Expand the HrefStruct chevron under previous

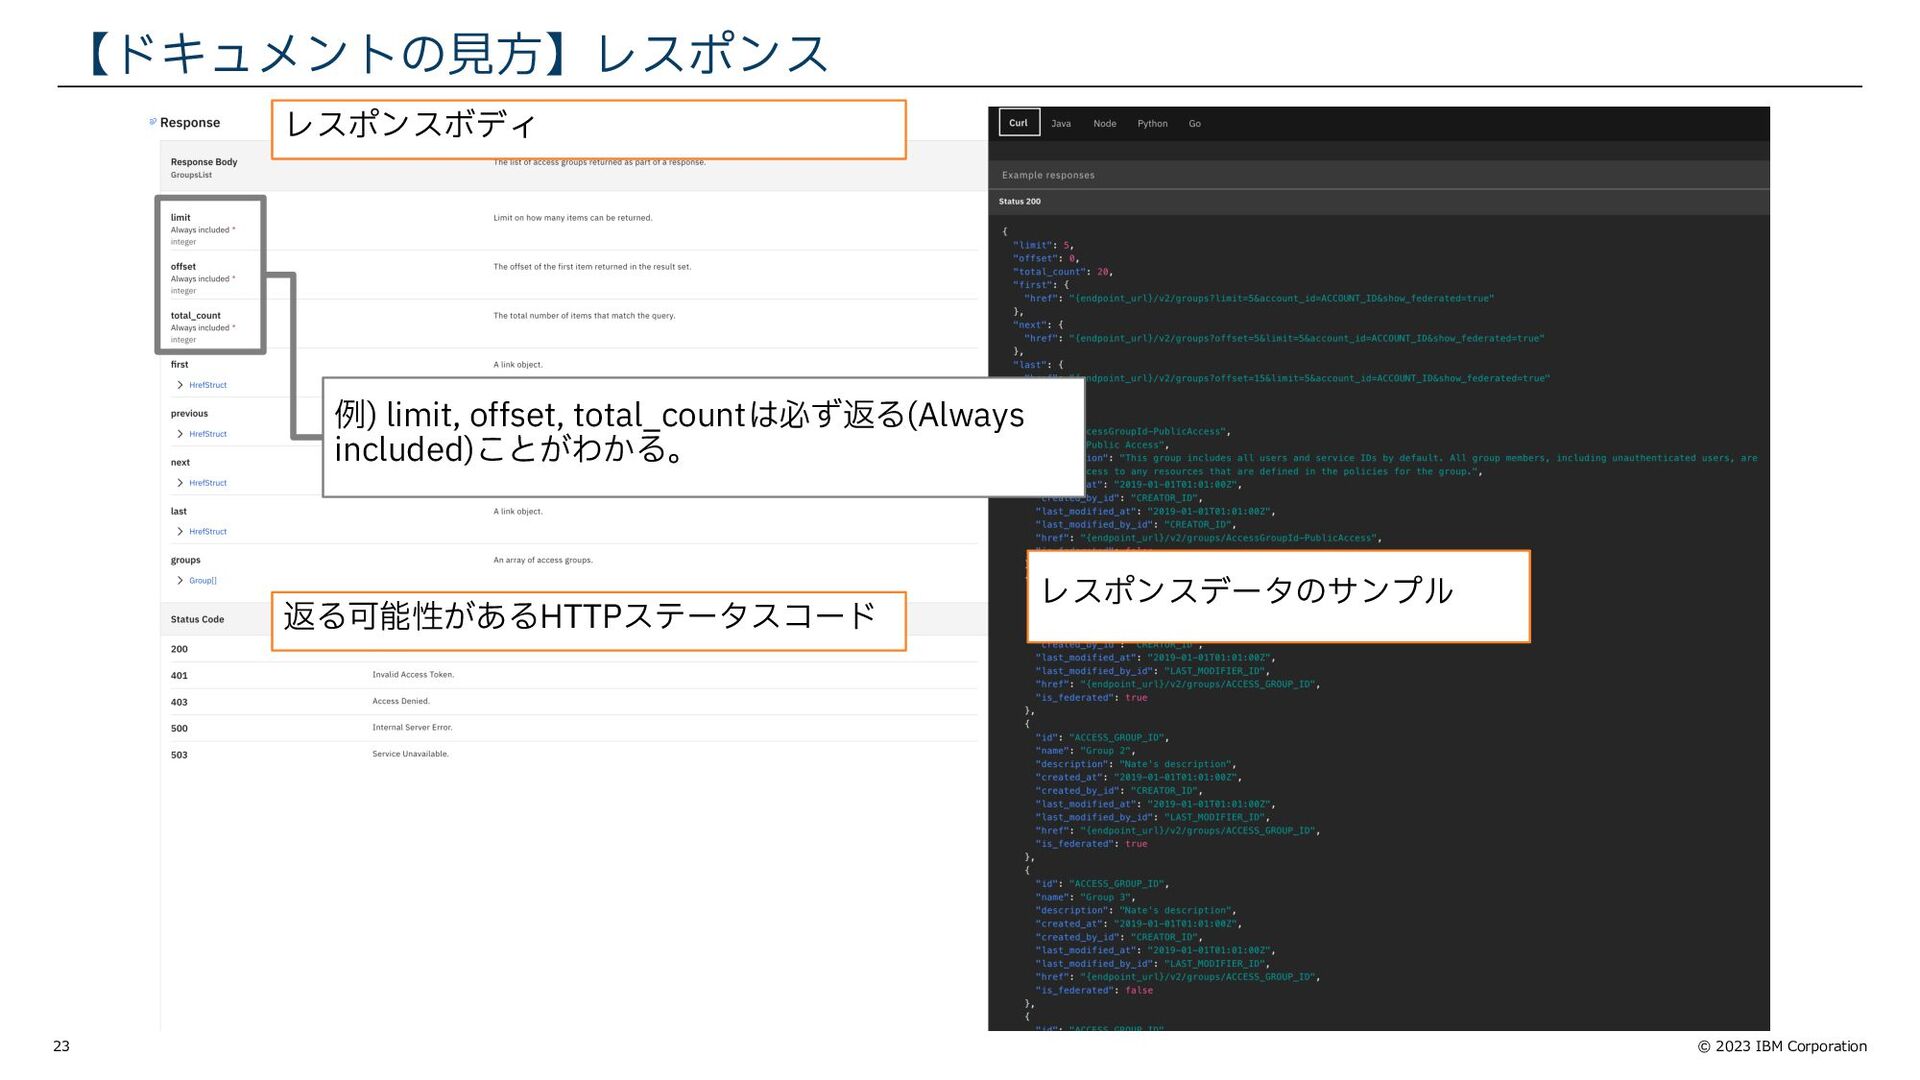(180, 434)
